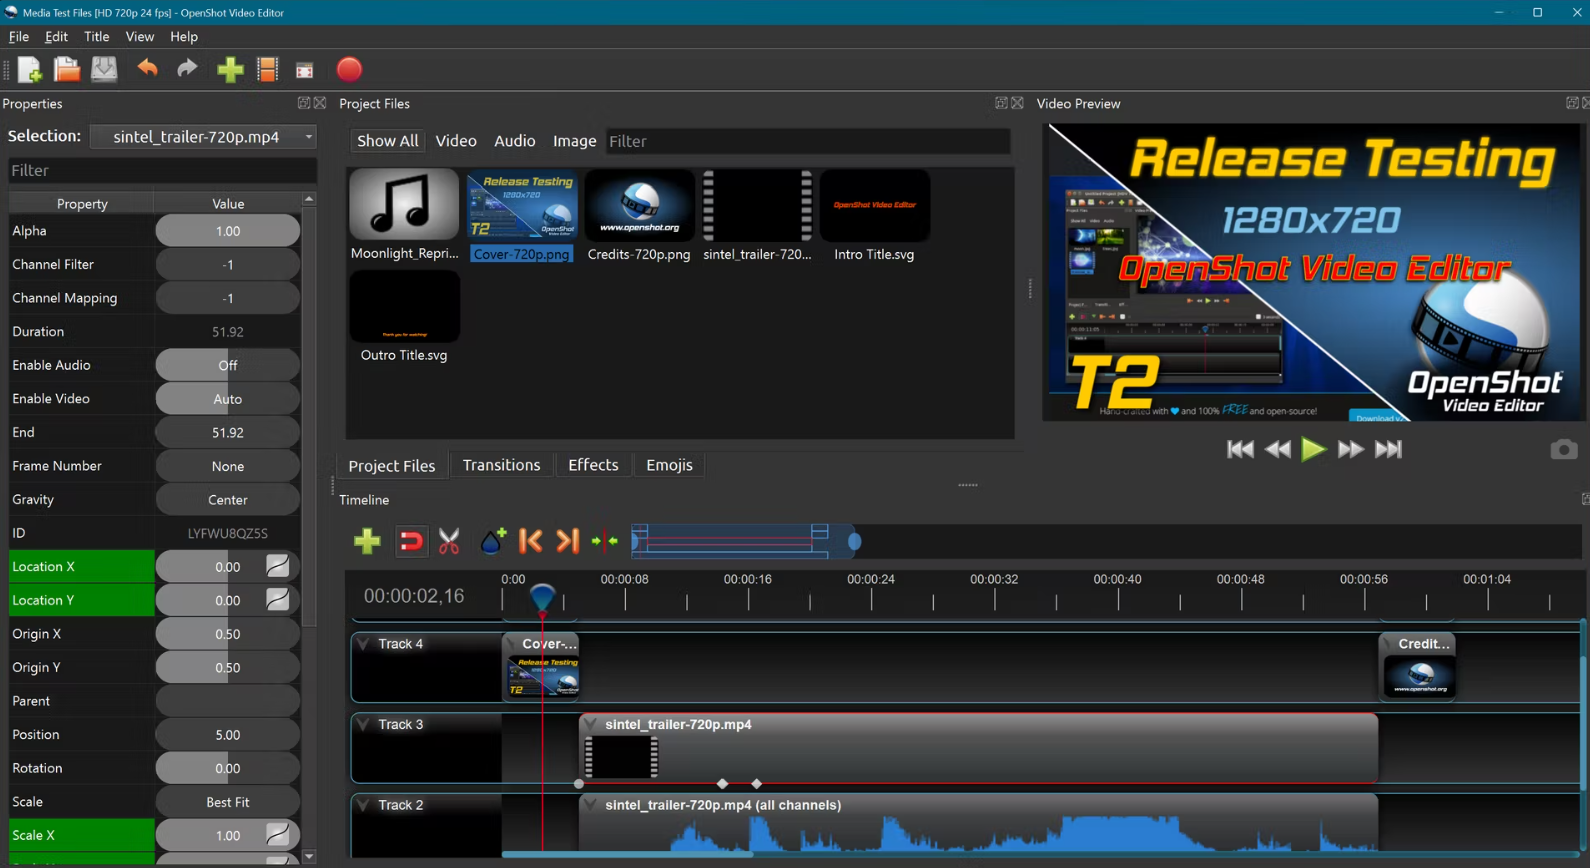
Task: Create a new project from the toolbar
Action: tap(29, 69)
